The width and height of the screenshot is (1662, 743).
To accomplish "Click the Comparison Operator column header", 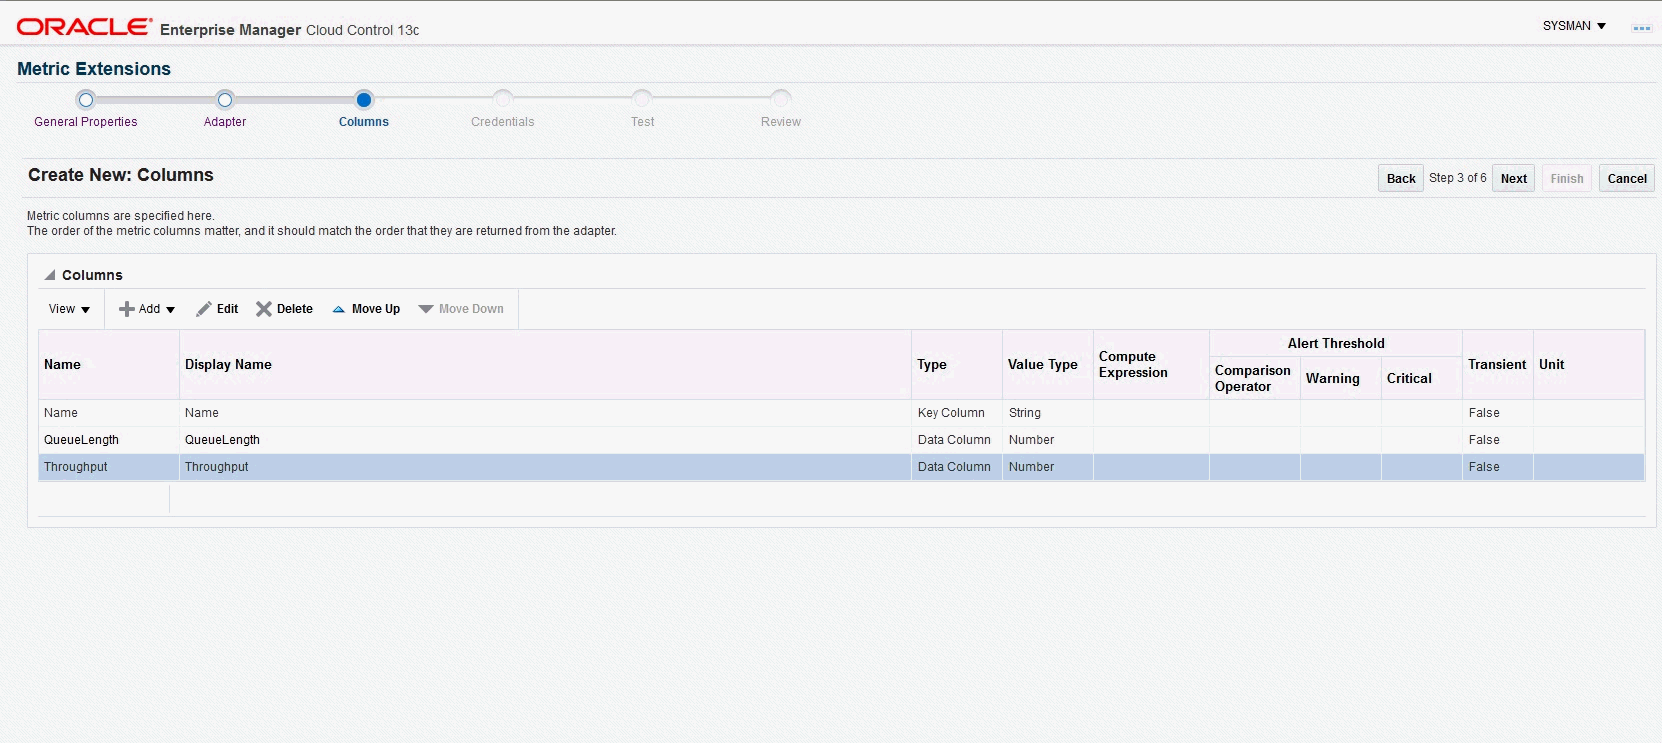I will (1255, 378).
